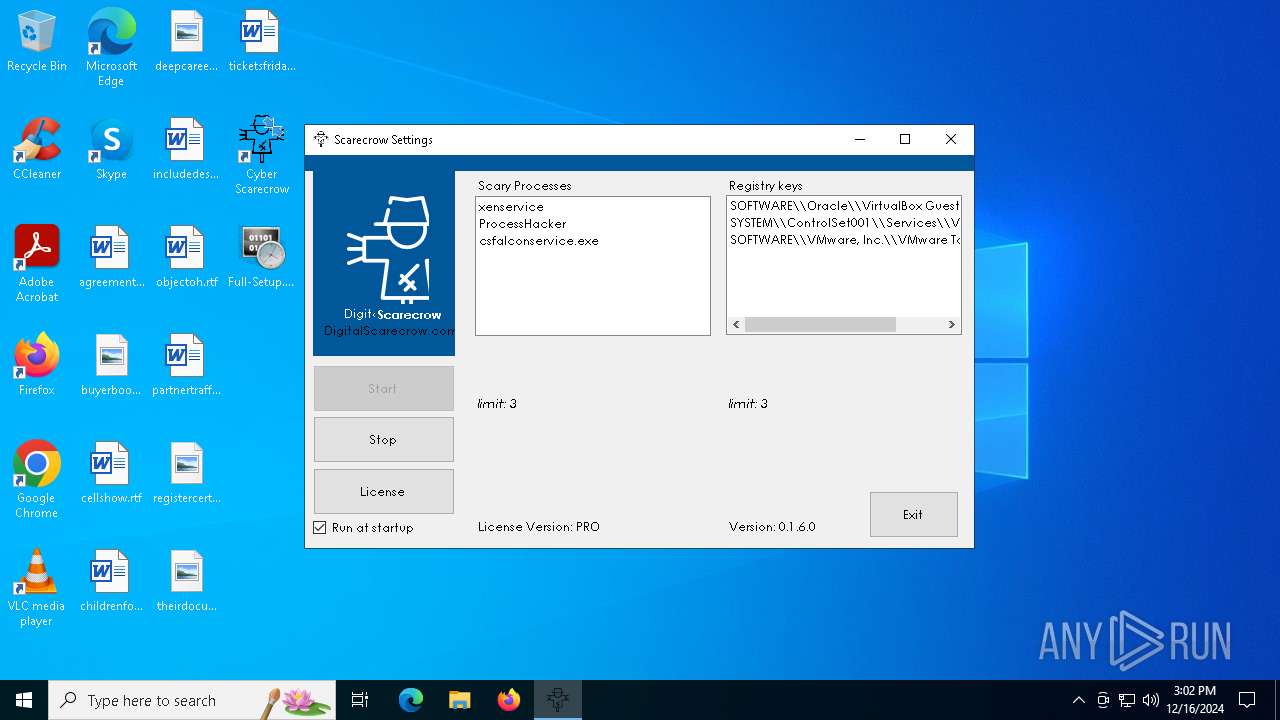The image size is (1280, 720).
Task: Select the buyerboo image file icon
Action: coord(111,366)
